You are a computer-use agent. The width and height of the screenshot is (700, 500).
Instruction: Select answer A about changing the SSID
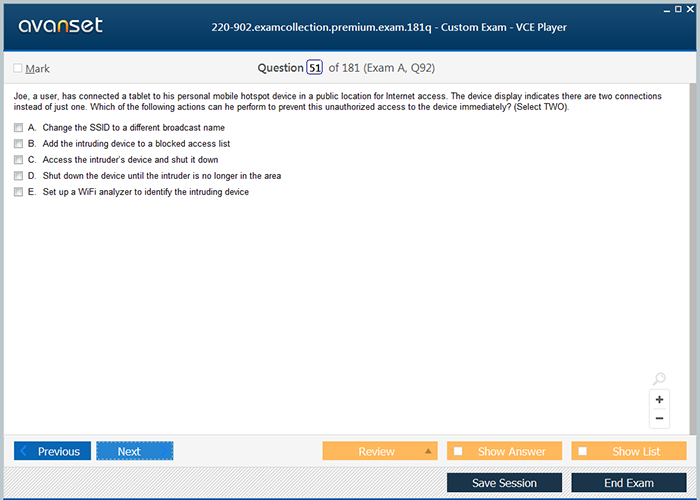click(x=18, y=128)
